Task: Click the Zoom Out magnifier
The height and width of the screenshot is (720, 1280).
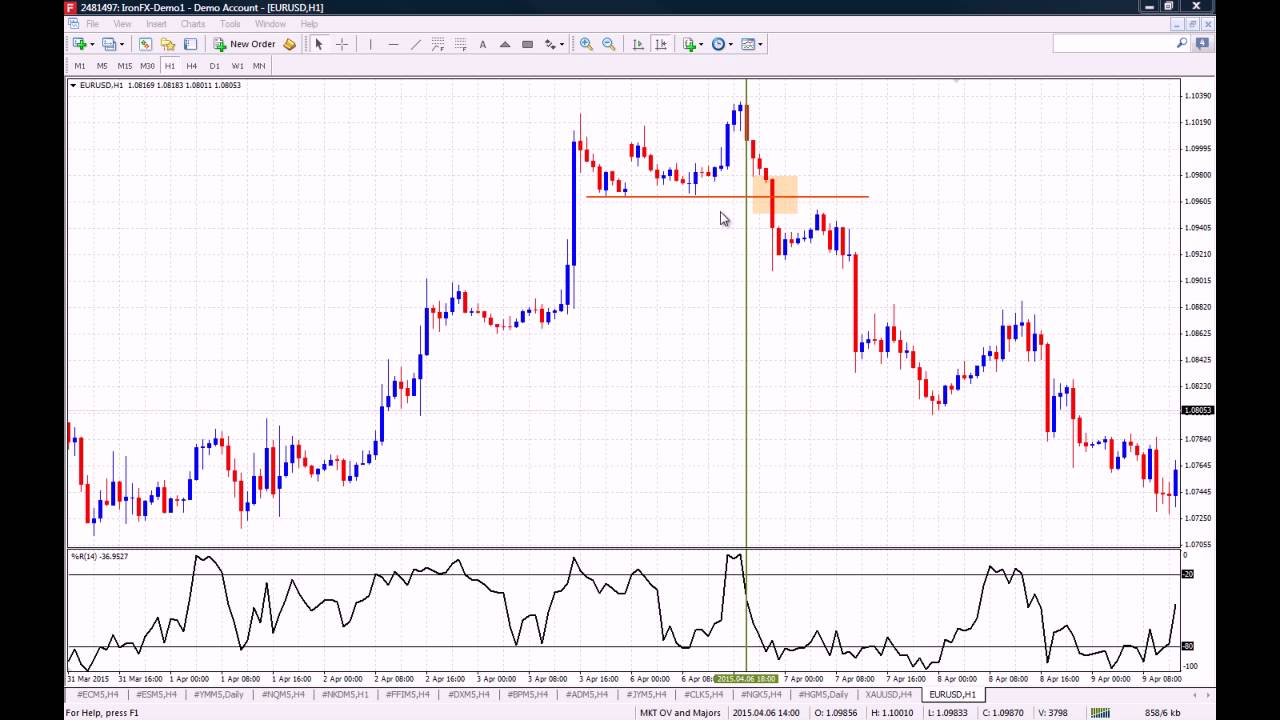Action: 608,44
